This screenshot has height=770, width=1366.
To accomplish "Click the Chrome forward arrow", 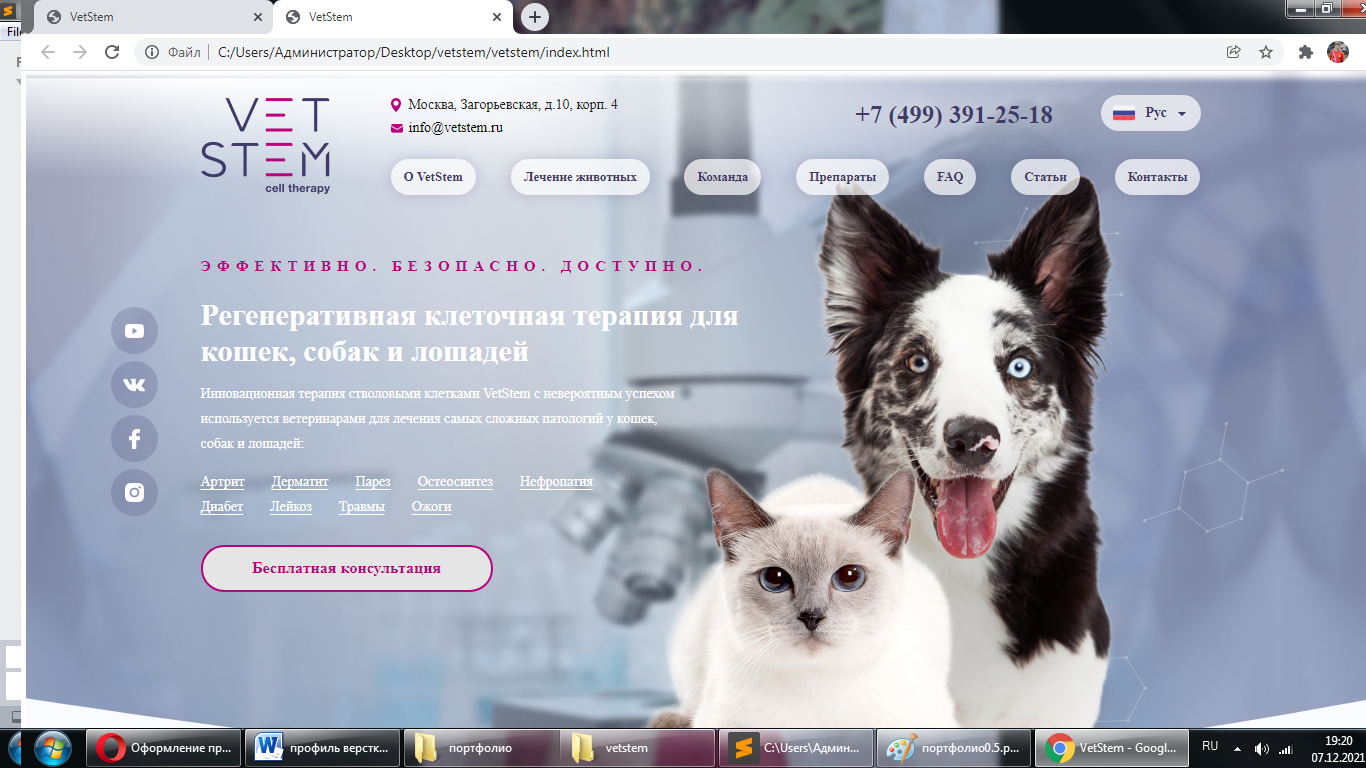I will coord(80,52).
